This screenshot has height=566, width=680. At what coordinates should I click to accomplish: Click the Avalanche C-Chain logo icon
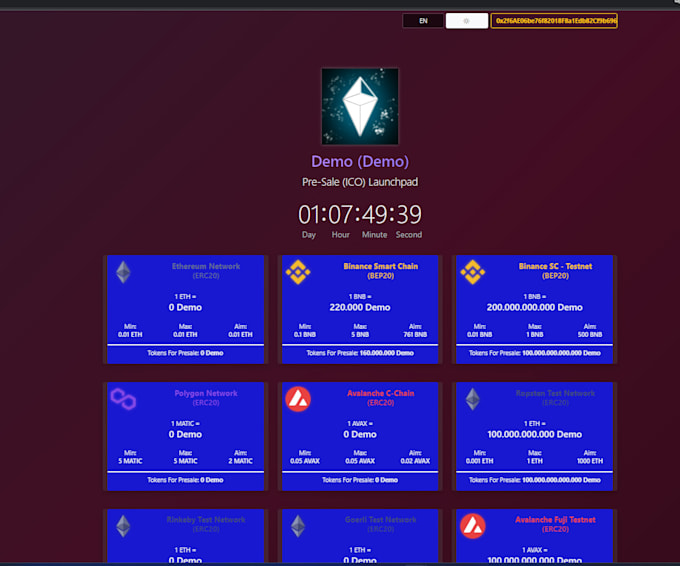coord(298,399)
